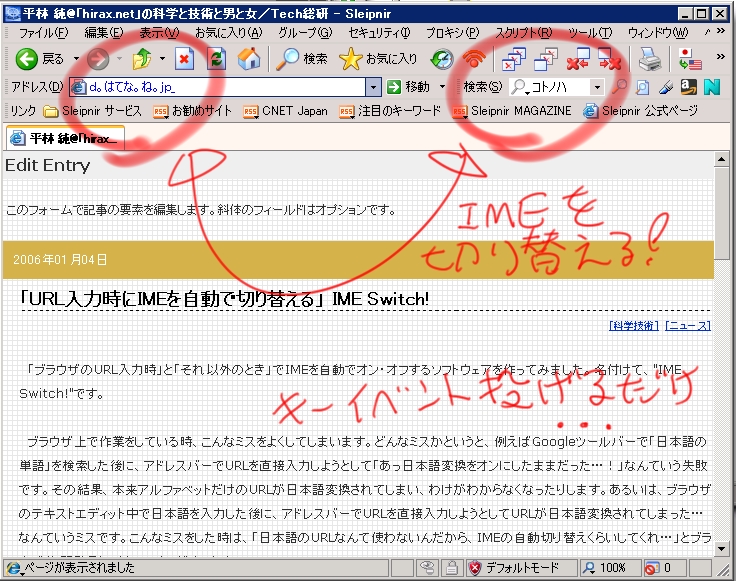Click the 移動 go button
This screenshot has width=736, height=581.
coord(410,87)
